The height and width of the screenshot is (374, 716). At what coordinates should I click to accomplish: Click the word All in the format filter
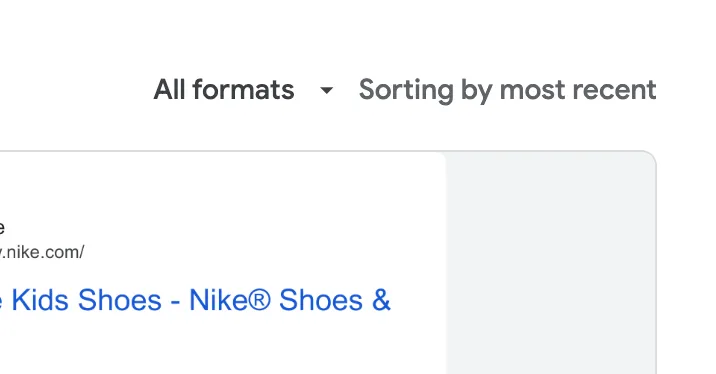[x=169, y=90]
